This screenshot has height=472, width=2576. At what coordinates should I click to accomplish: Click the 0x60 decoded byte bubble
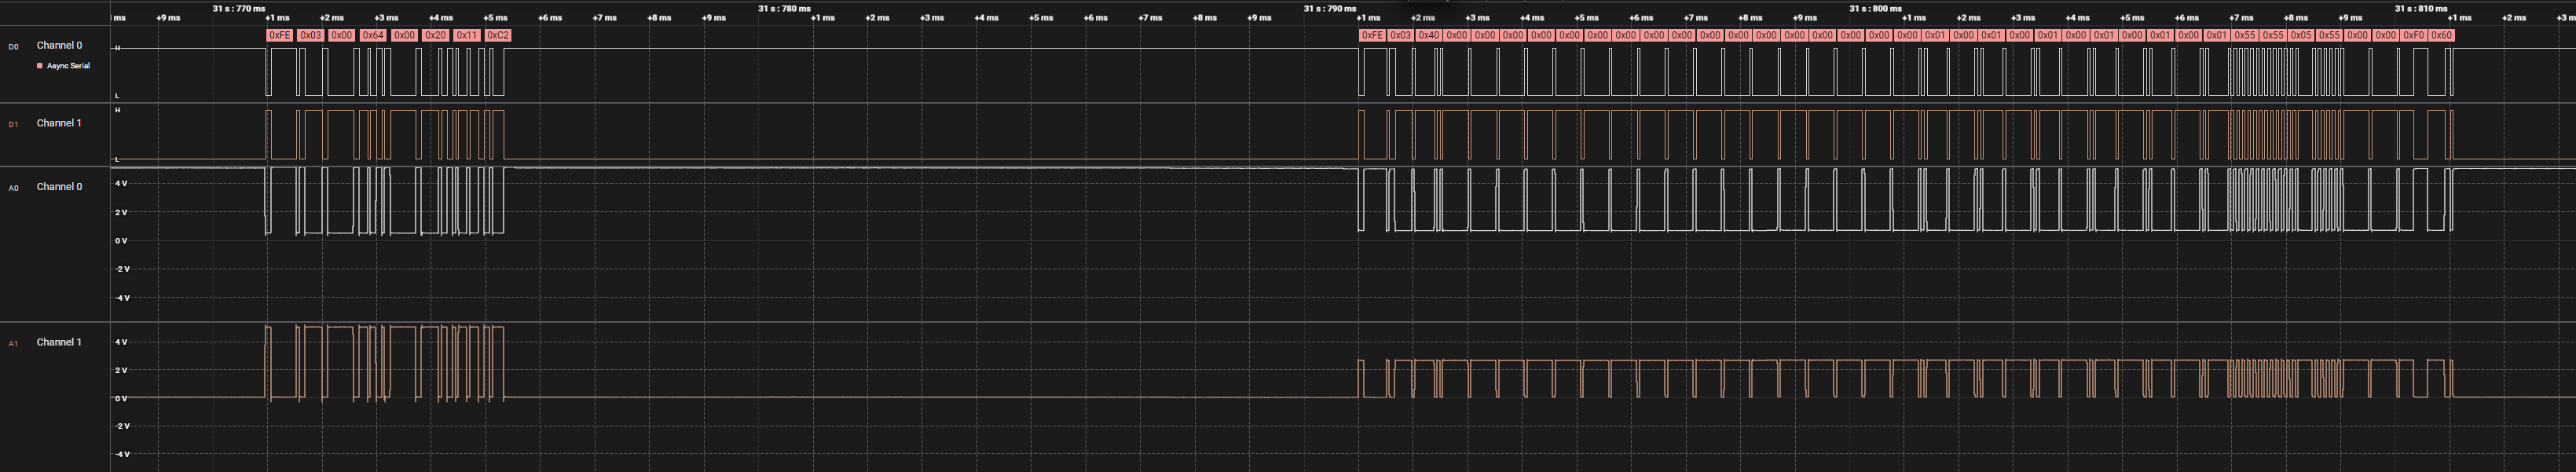tap(2441, 35)
